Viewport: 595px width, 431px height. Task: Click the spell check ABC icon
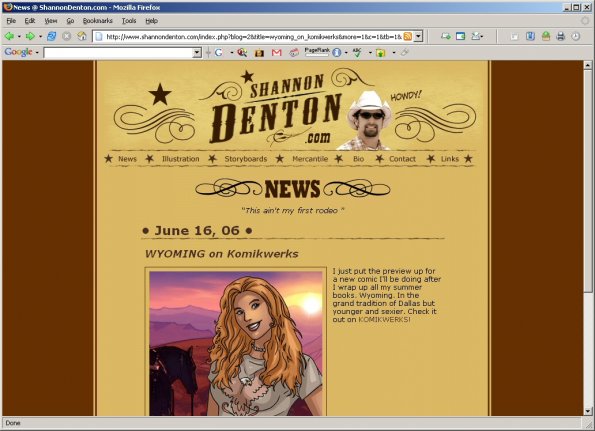(357, 53)
